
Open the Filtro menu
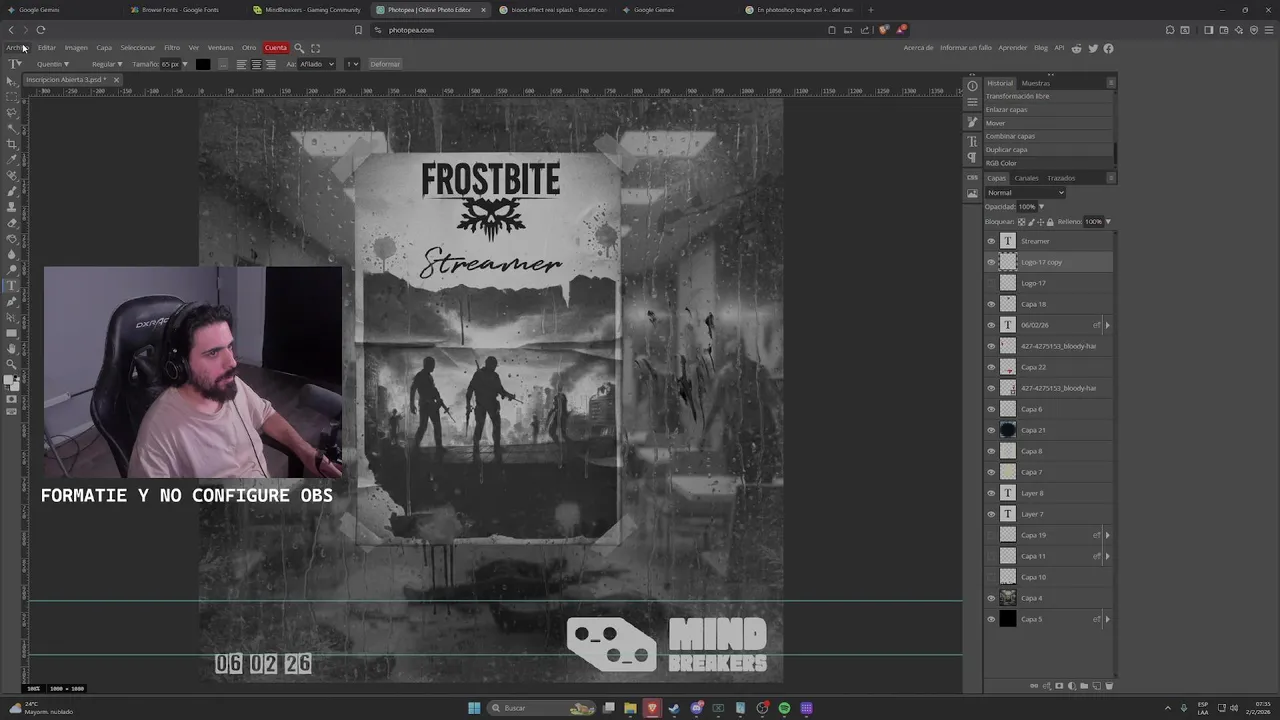pos(172,48)
